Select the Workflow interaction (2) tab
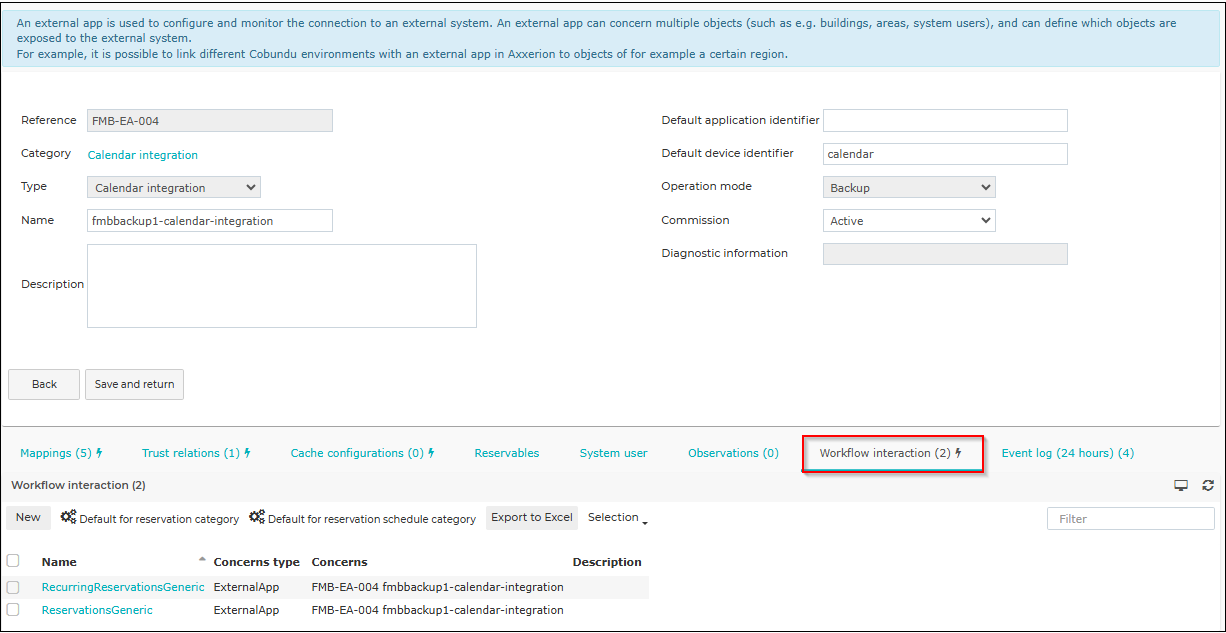The height and width of the screenshot is (633, 1226). point(893,454)
